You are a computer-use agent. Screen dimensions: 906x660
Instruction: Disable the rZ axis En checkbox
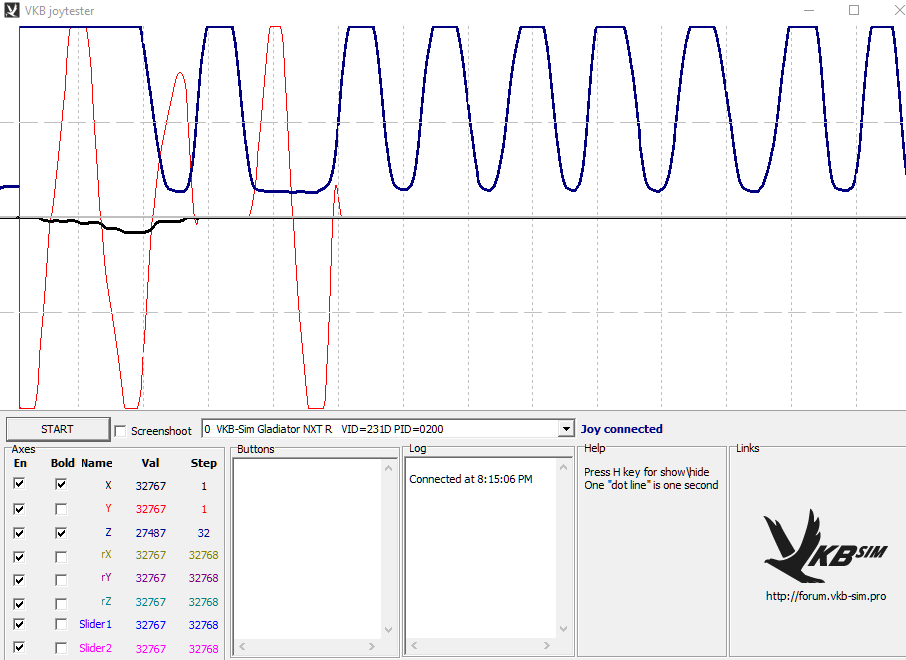click(x=19, y=603)
